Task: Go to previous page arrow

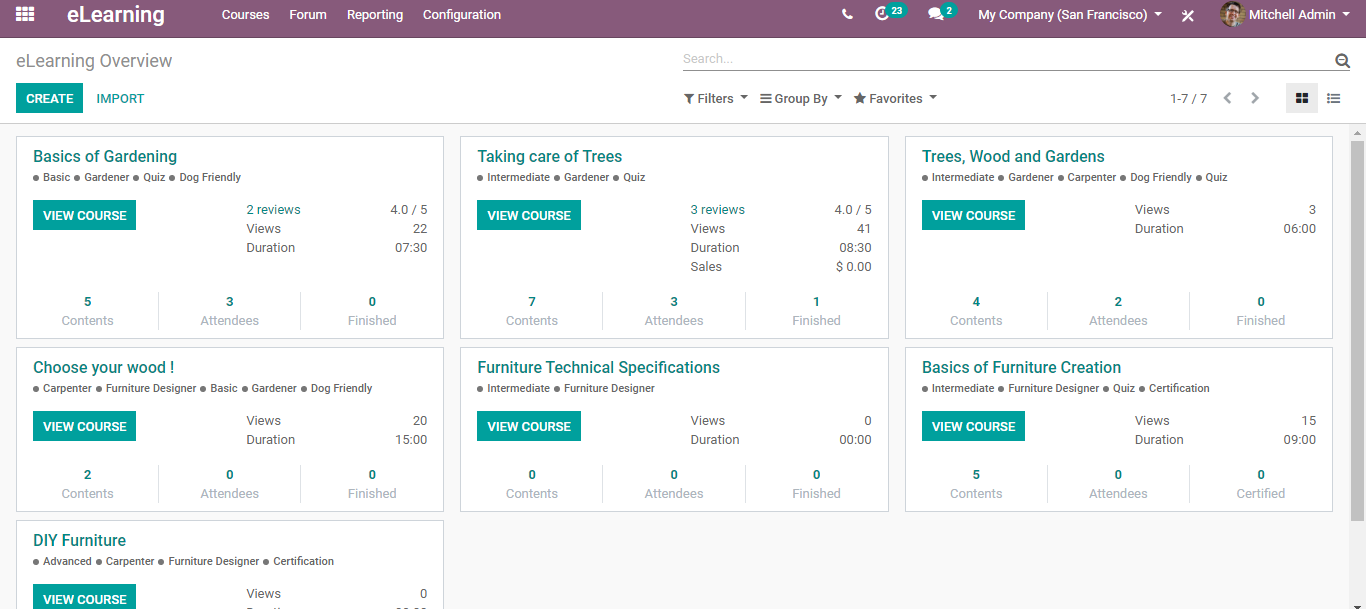Action: 1227,98
